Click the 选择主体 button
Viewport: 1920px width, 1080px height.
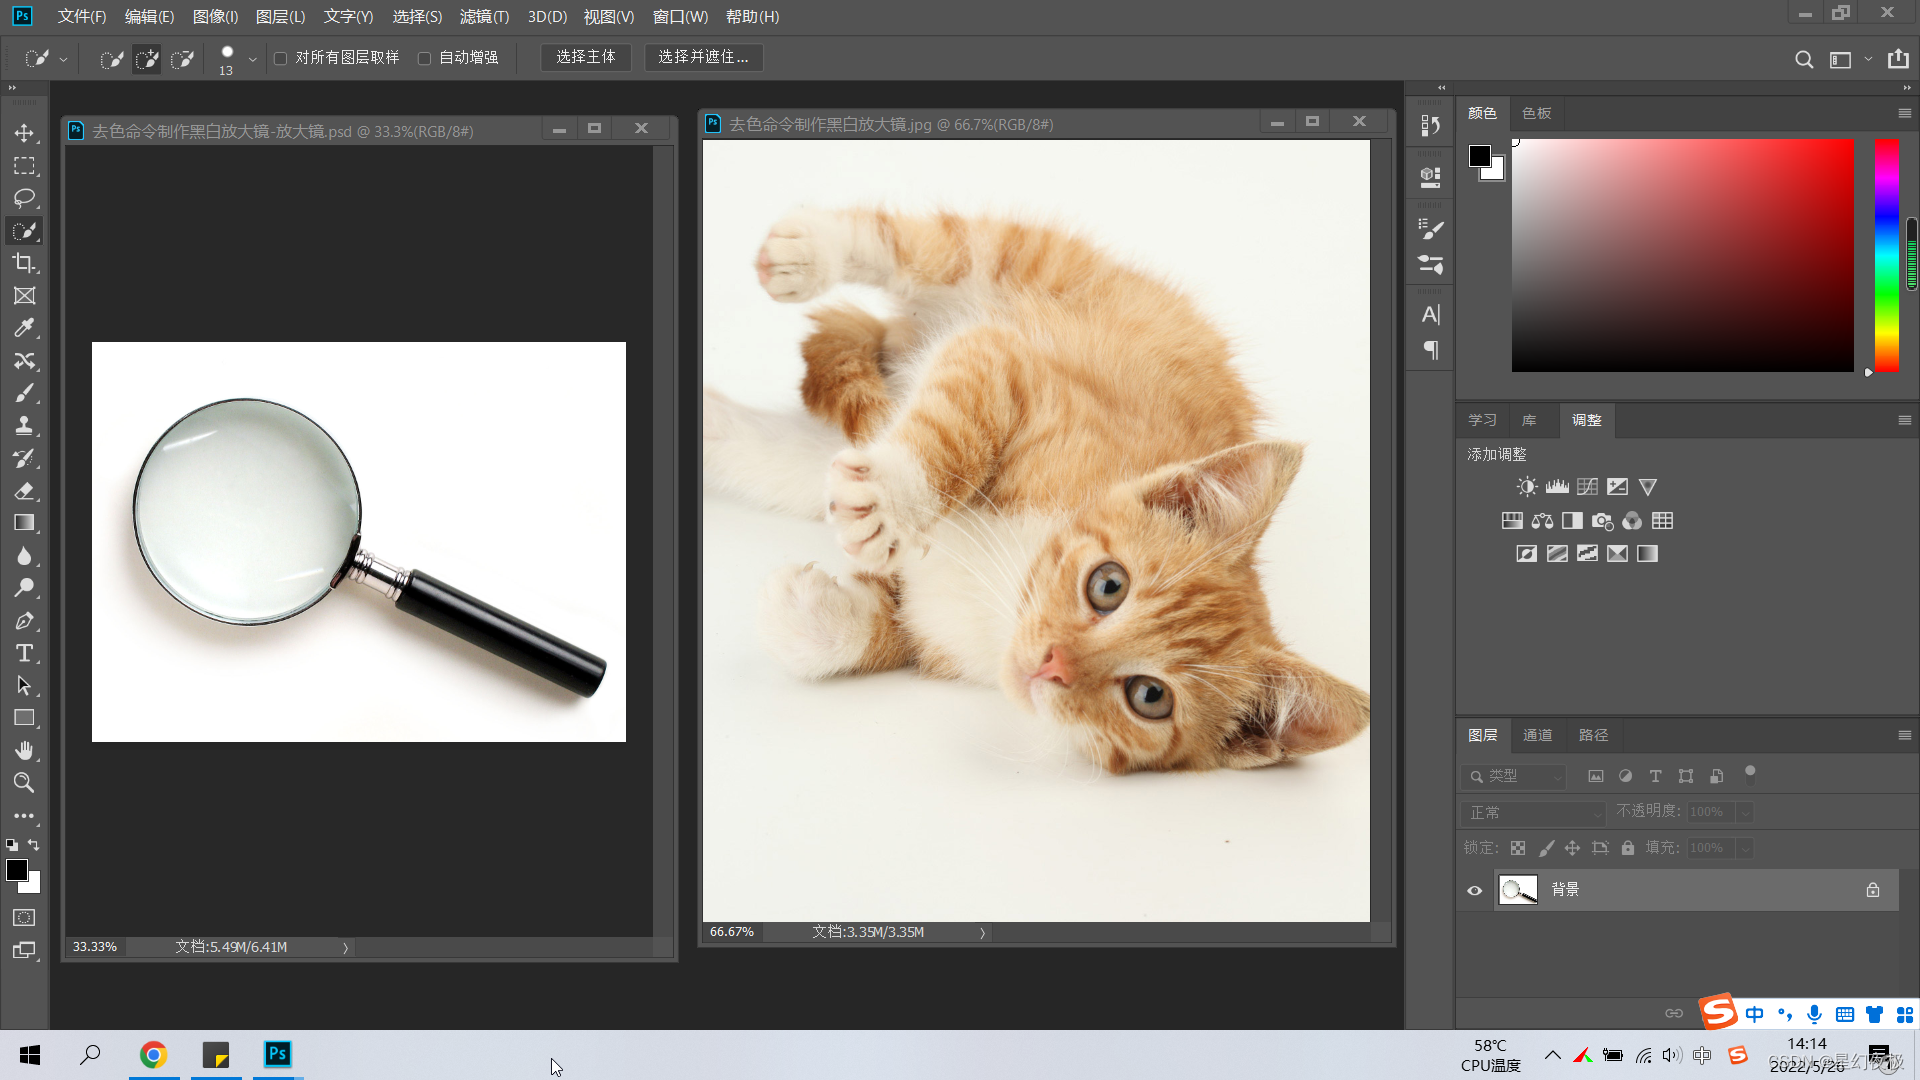[586, 57]
